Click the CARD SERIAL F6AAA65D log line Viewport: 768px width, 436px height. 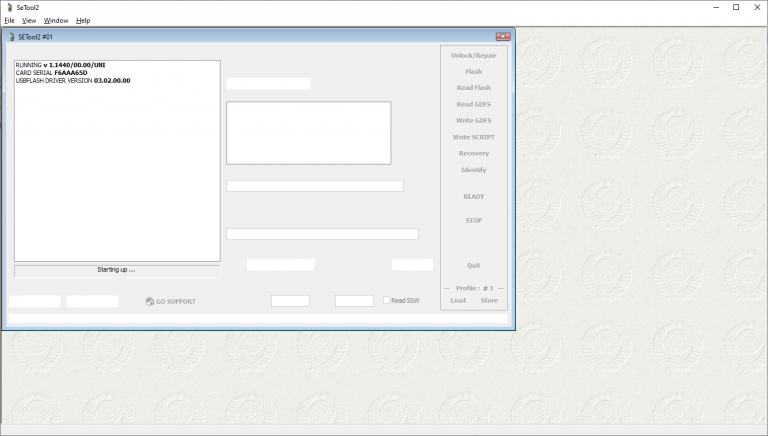coord(51,73)
